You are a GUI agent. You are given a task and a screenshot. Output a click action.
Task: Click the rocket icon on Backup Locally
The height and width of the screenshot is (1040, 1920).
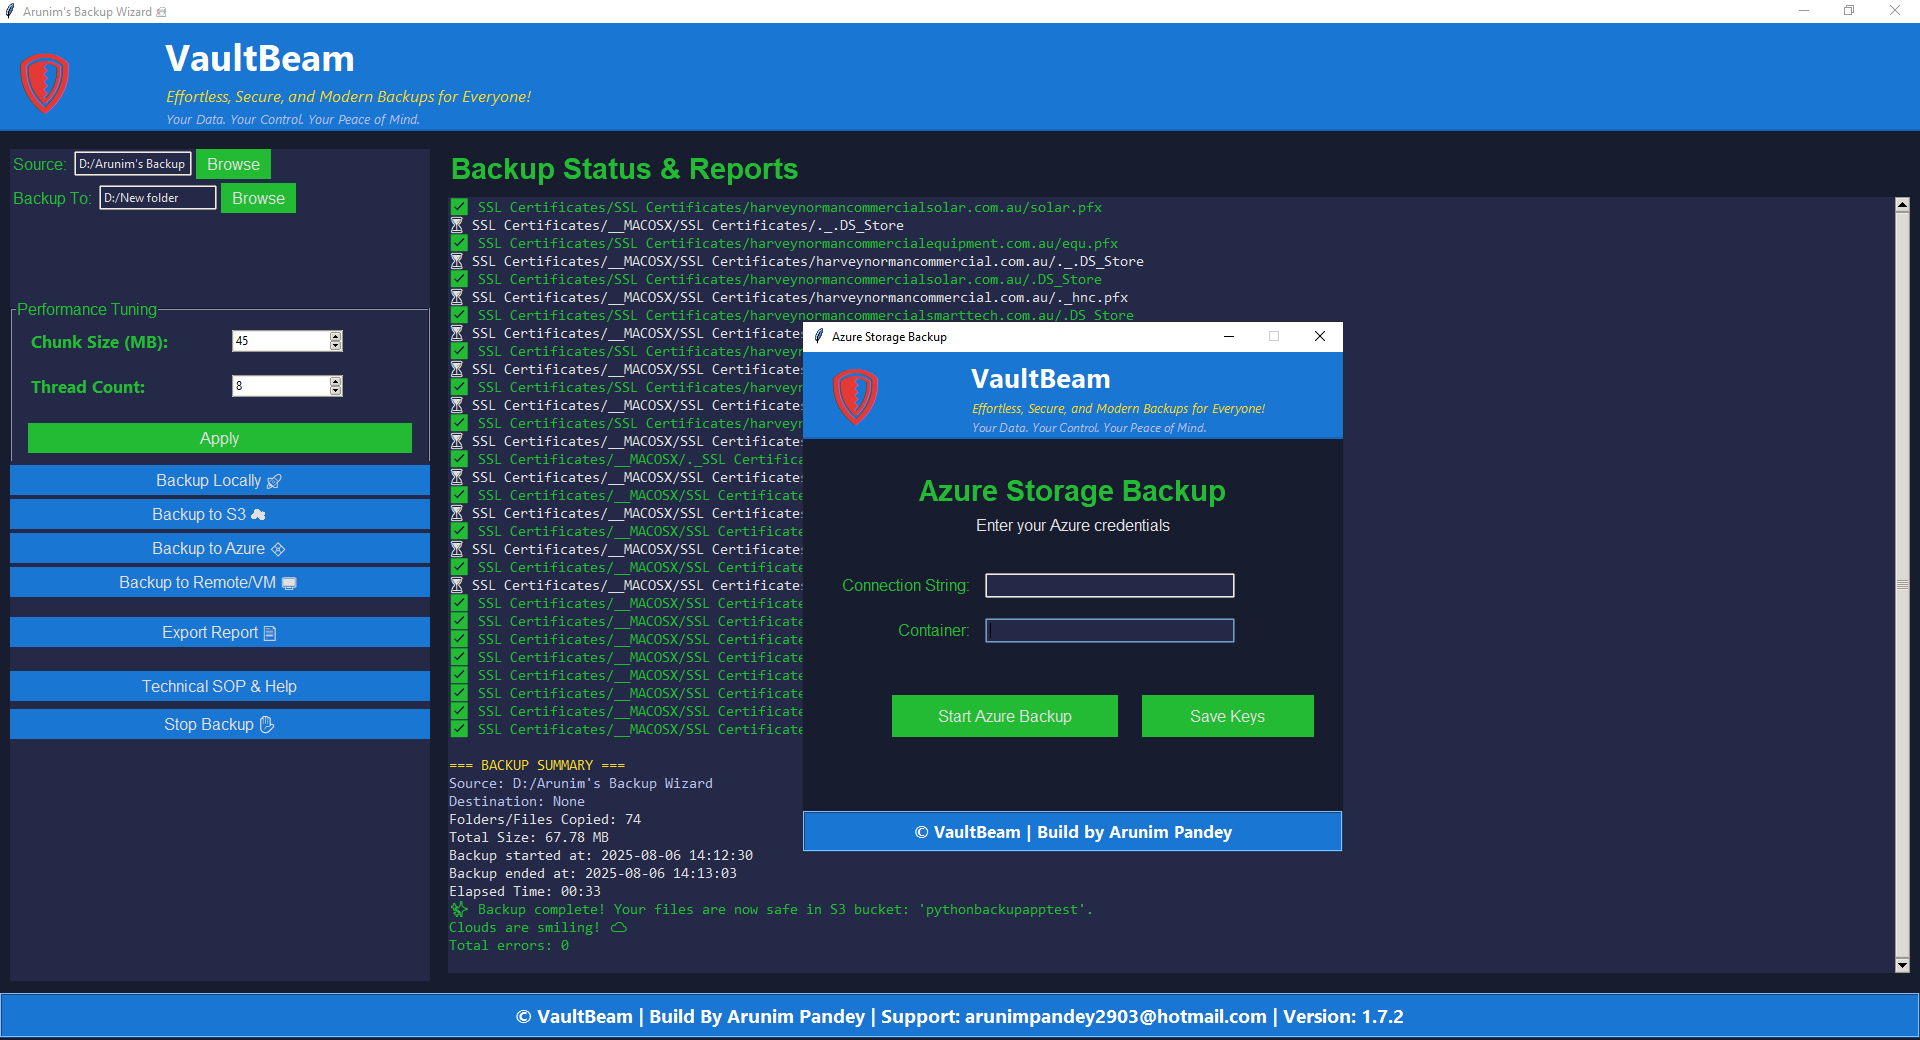coord(275,480)
